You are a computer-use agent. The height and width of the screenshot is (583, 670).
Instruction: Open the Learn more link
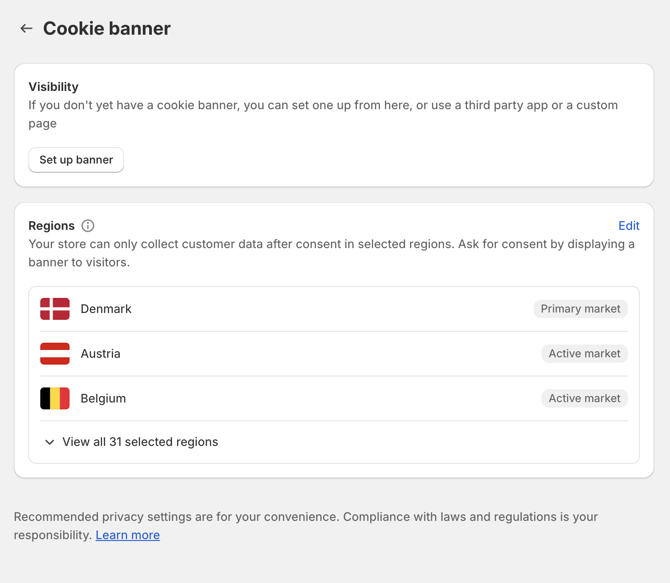point(128,535)
